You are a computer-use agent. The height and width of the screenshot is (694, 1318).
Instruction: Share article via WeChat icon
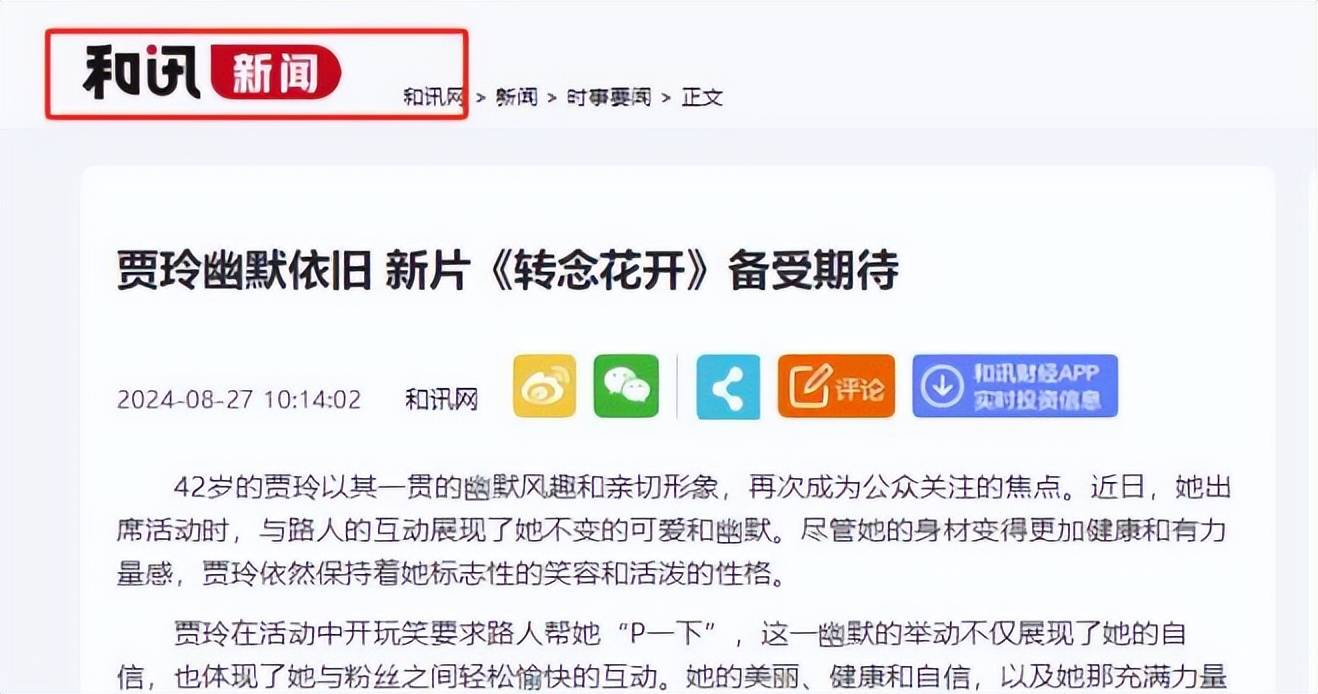[626, 386]
